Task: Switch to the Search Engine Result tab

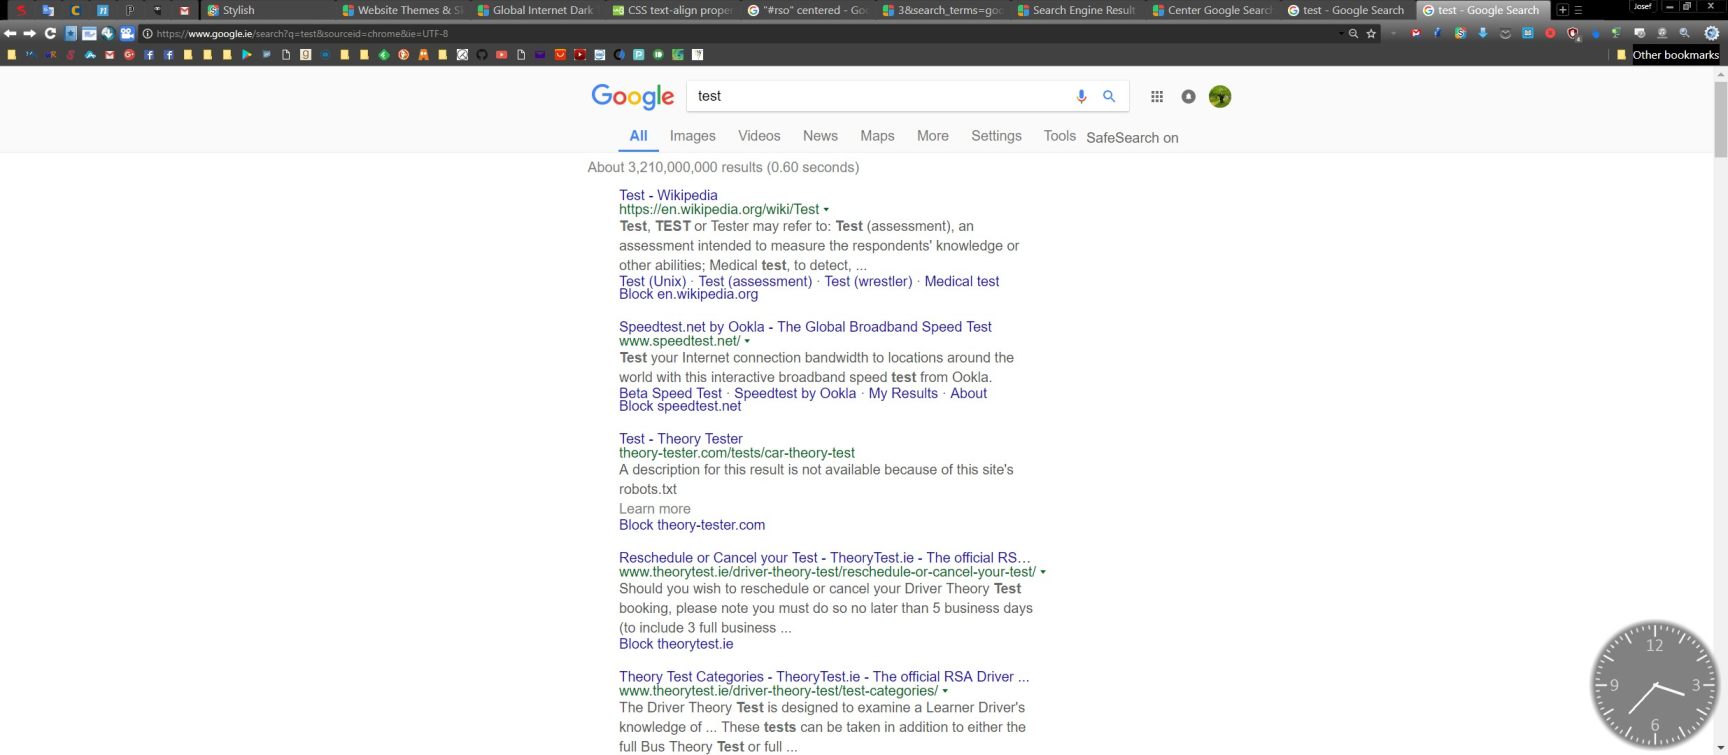Action: pyautogui.click(x=1075, y=10)
